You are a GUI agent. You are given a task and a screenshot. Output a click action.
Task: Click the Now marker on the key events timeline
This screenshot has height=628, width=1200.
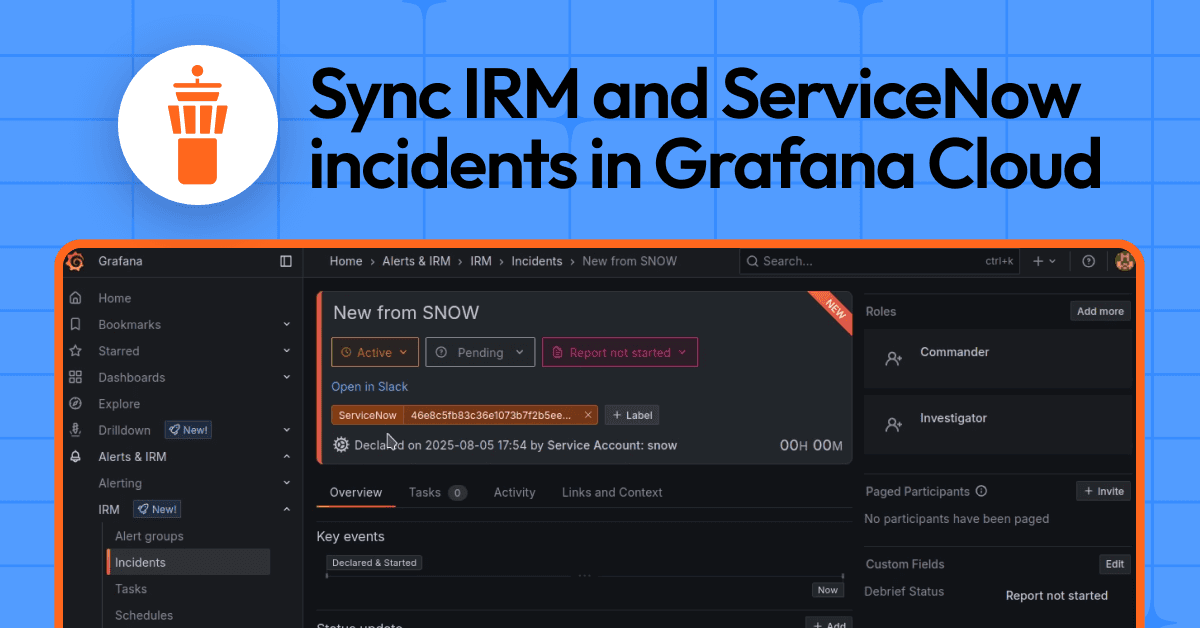[x=827, y=590]
